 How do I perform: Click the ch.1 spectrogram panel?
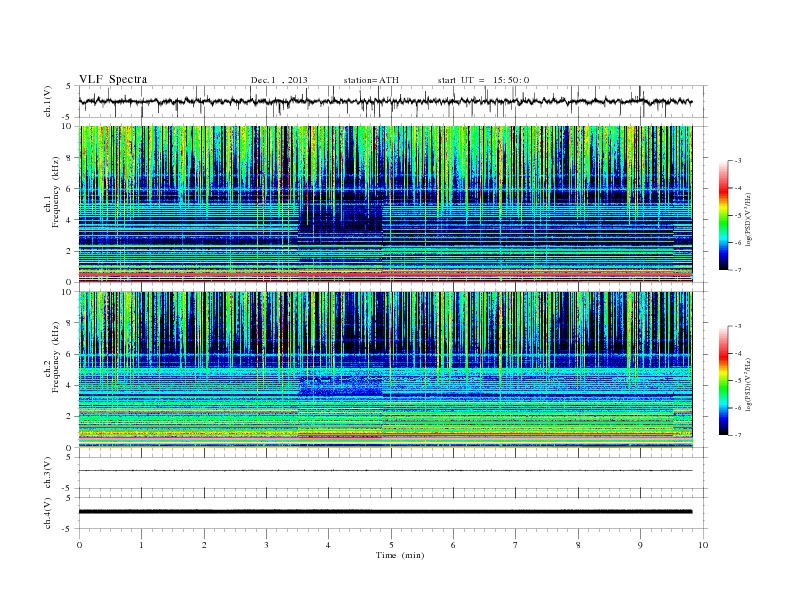(385, 204)
